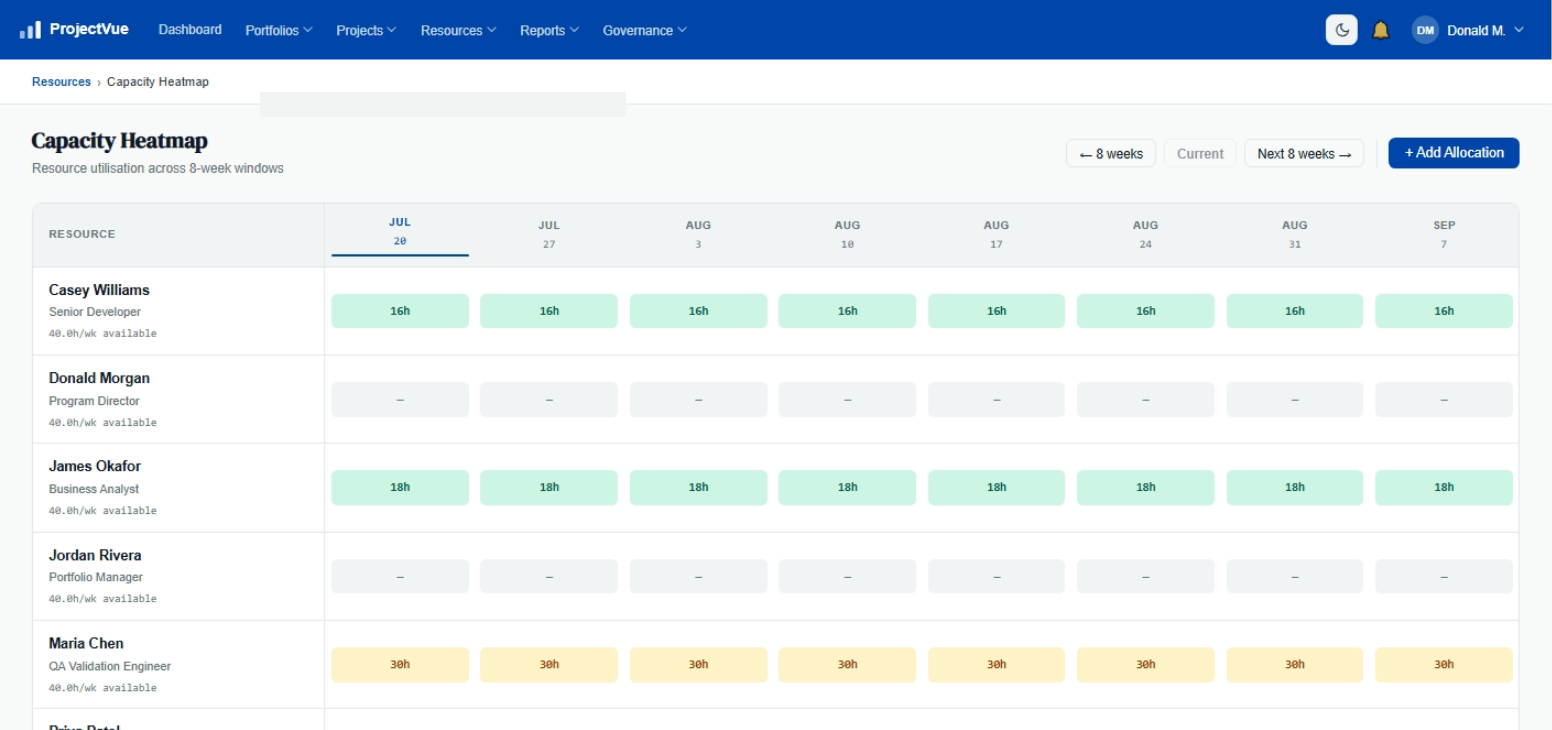The width and height of the screenshot is (1552, 730).
Task: Click the Program Director role label
Action: [94, 401]
